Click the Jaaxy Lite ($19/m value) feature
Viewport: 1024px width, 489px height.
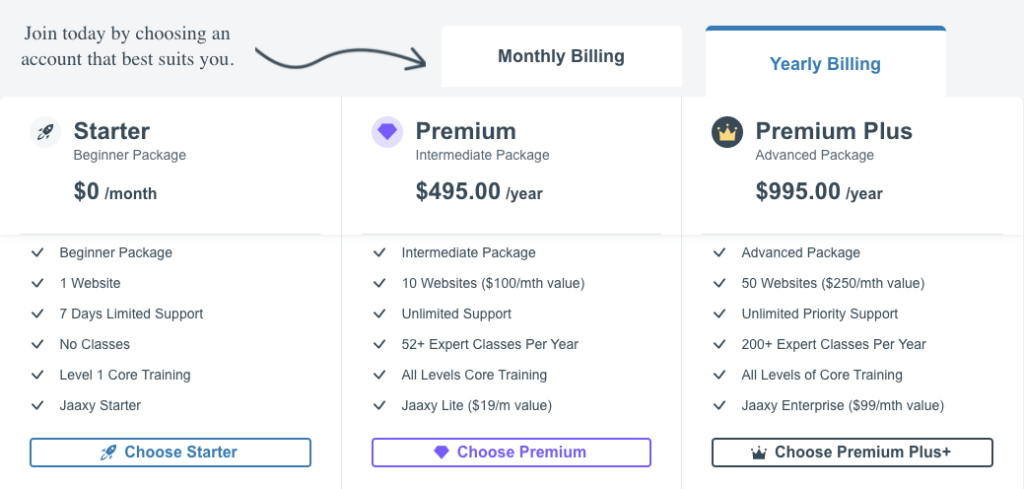[477, 406]
